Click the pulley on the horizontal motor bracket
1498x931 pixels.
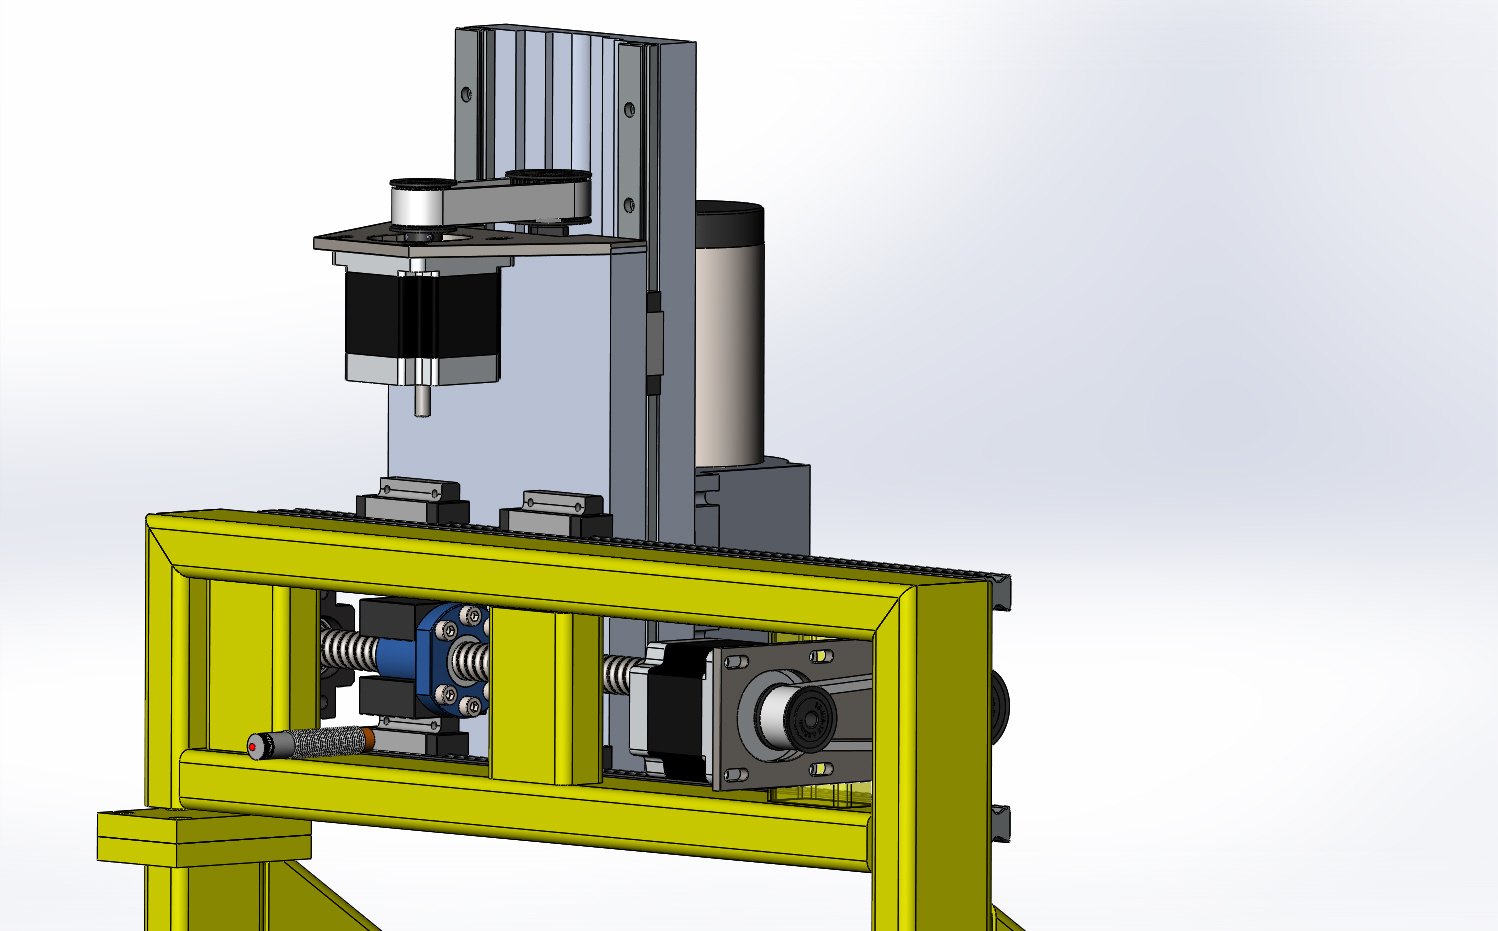coord(795,717)
